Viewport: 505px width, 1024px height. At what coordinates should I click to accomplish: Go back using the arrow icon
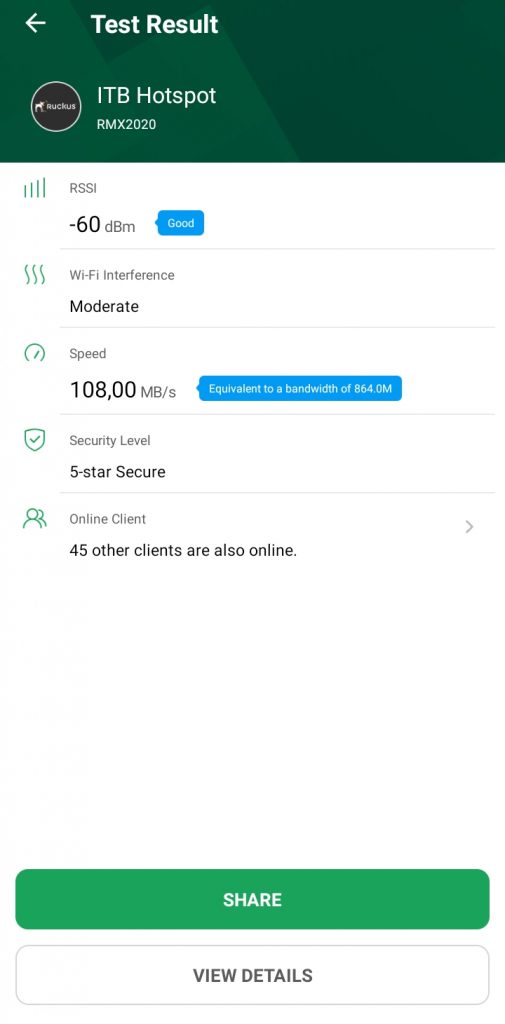(x=35, y=23)
